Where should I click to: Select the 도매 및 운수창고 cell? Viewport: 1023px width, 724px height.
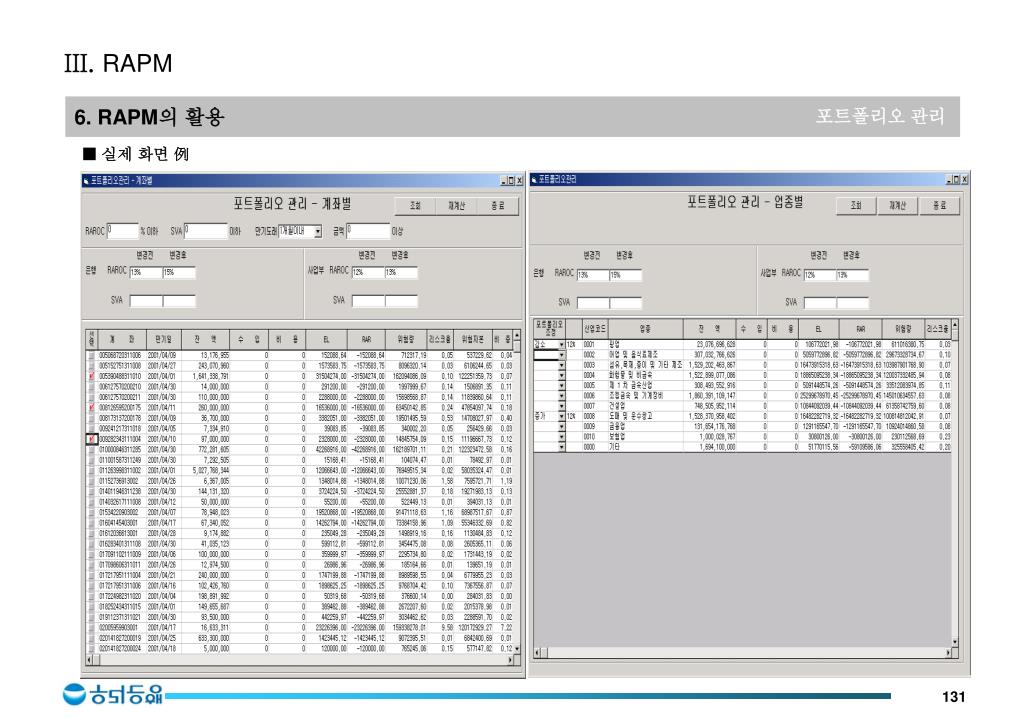645,416
